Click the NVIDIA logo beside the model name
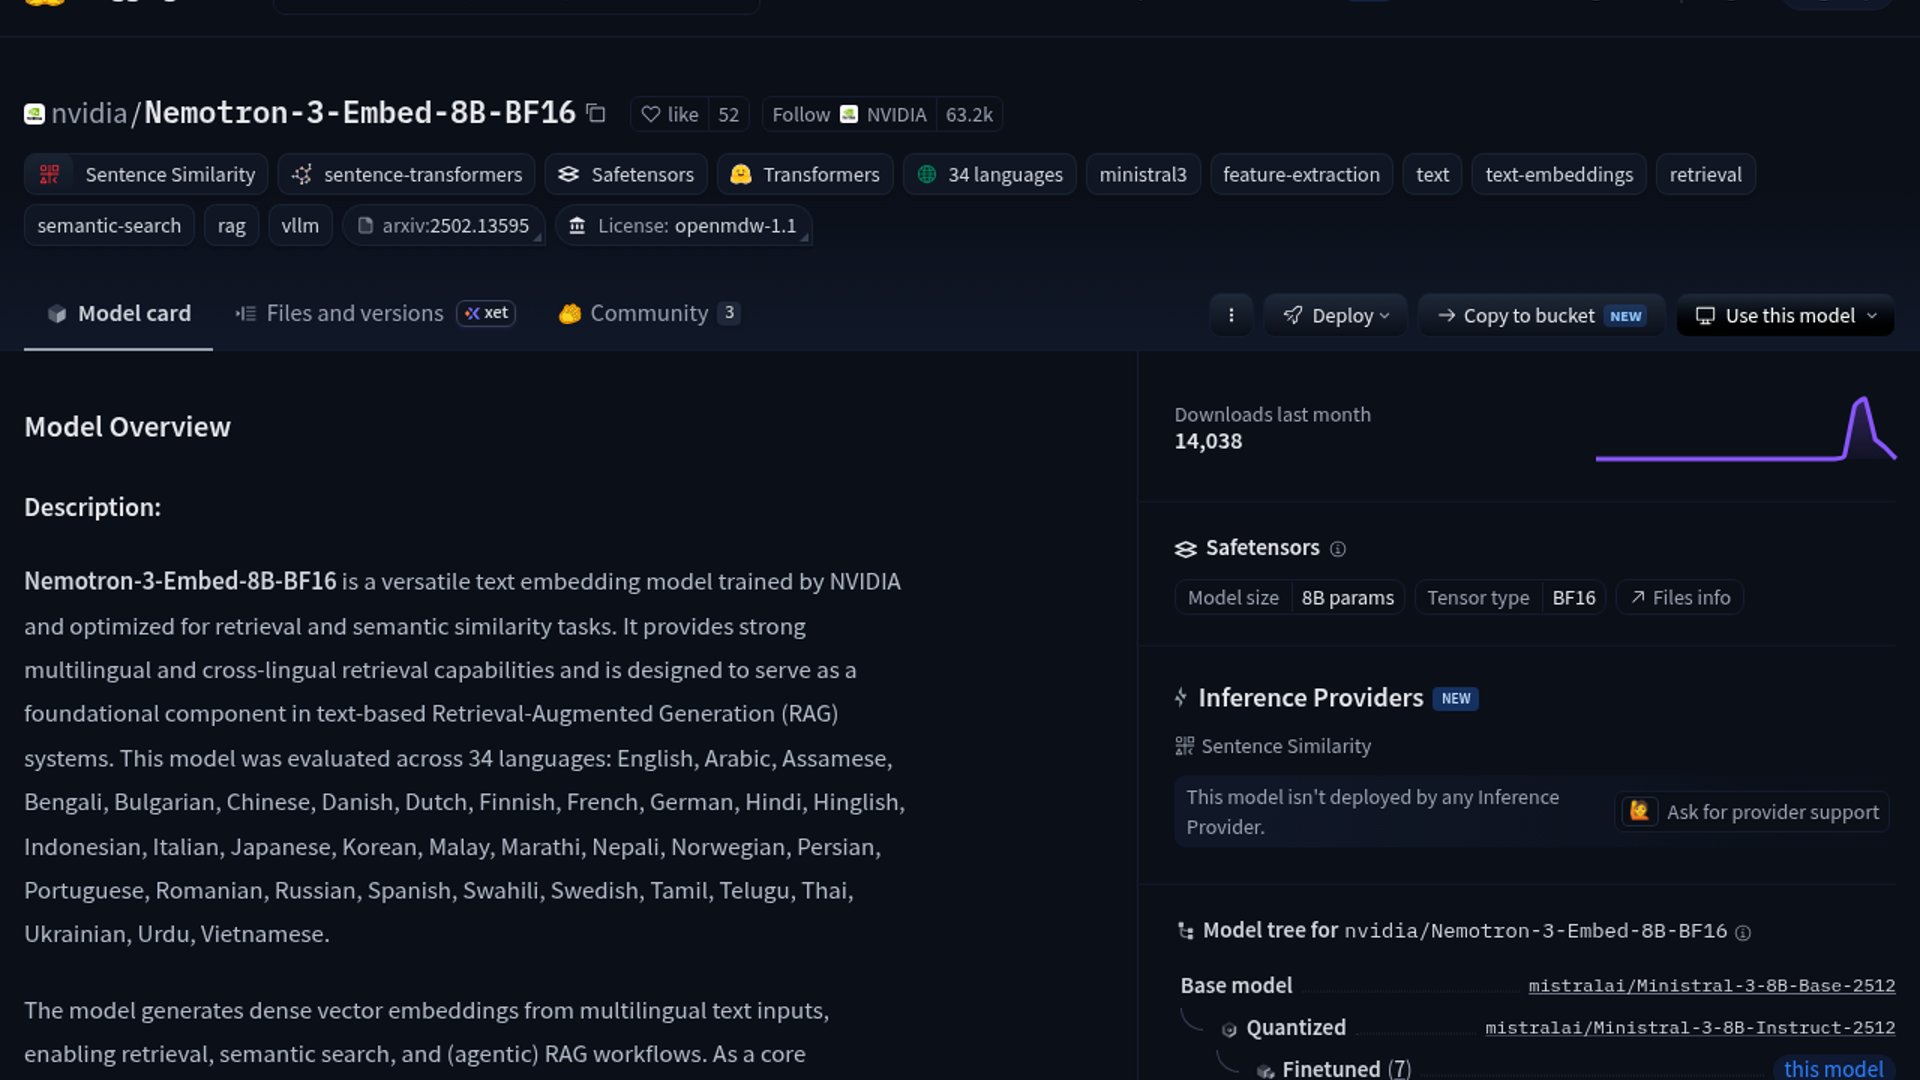 [x=35, y=114]
